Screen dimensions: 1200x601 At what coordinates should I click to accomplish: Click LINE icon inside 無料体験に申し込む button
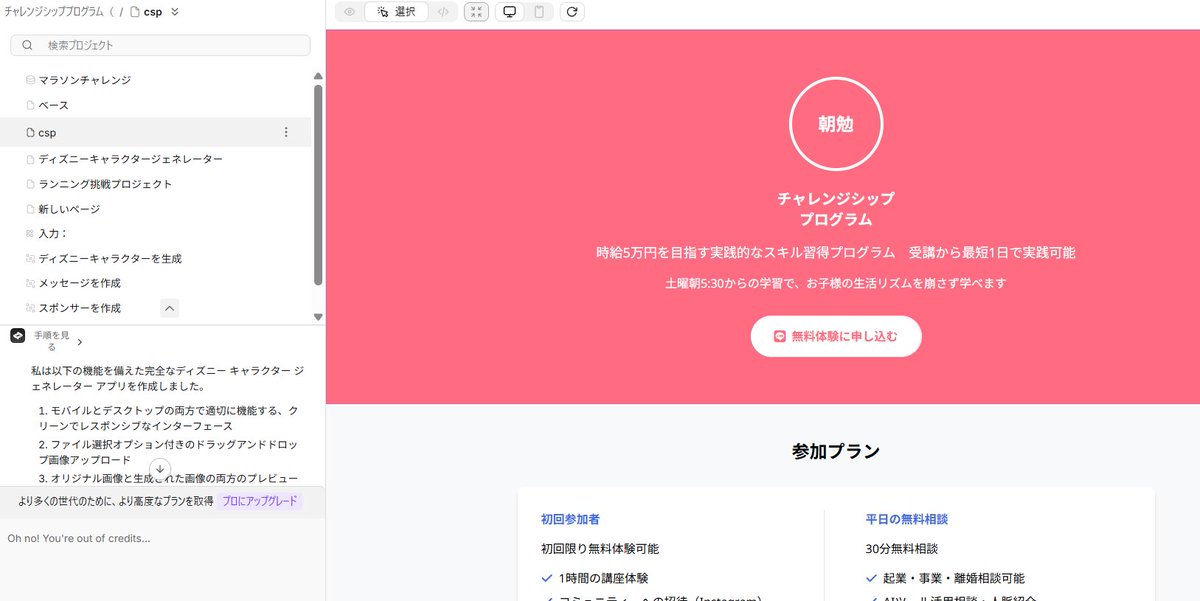[781, 336]
